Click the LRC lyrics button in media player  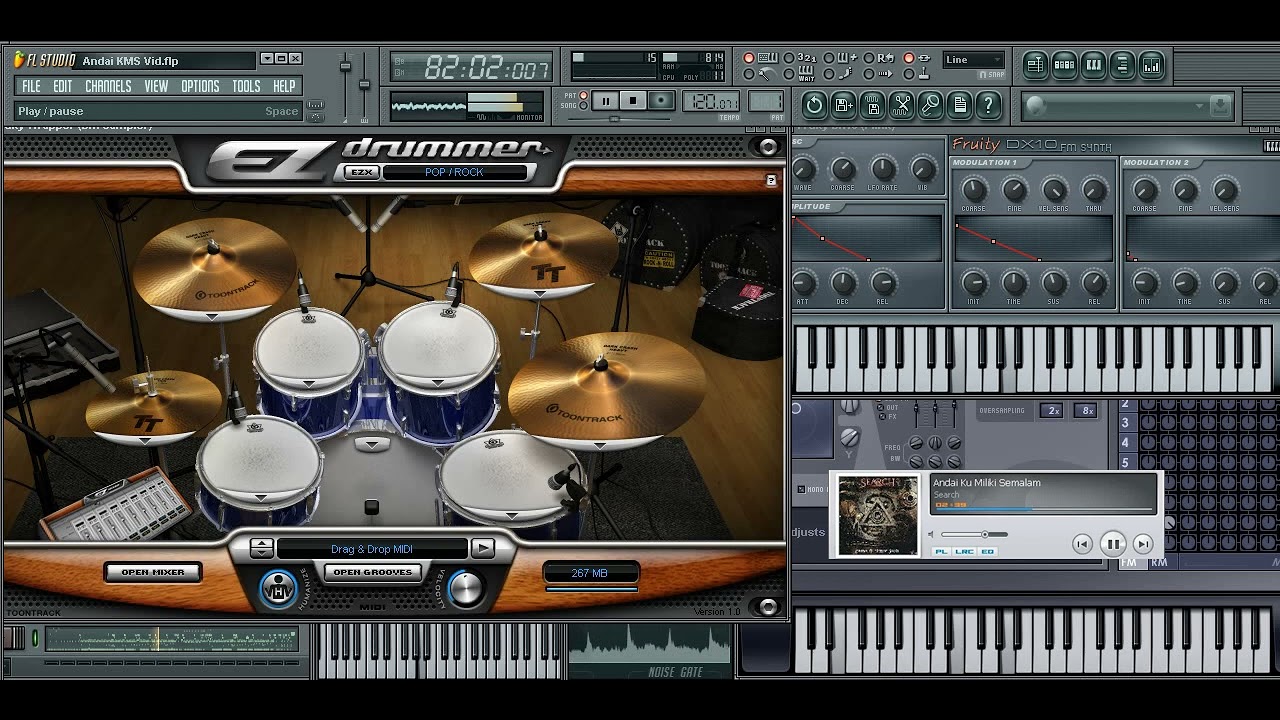point(964,552)
